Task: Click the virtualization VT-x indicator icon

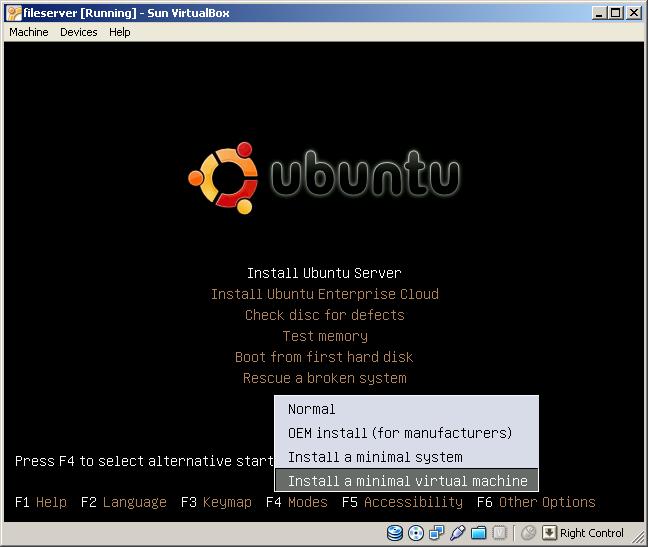Action: pos(499,533)
